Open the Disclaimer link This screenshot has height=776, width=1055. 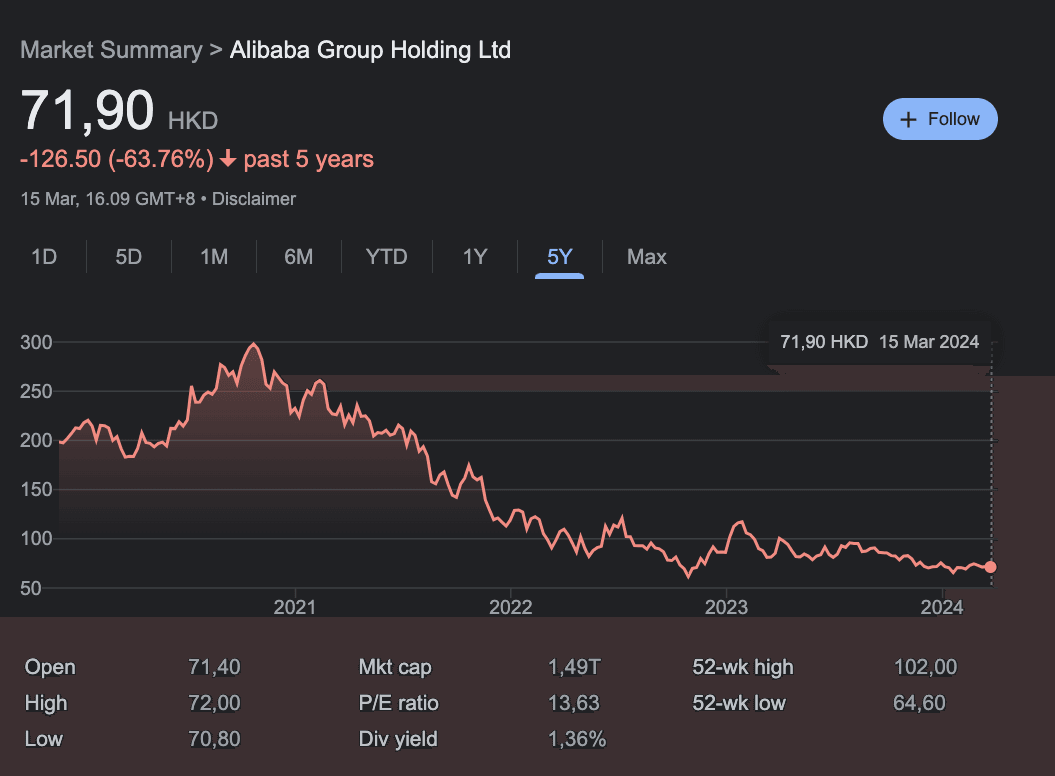[x=254, y=199]
